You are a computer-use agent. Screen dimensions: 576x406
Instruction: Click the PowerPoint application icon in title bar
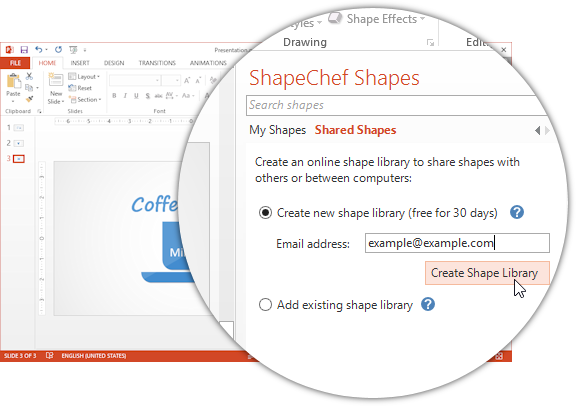10,50
